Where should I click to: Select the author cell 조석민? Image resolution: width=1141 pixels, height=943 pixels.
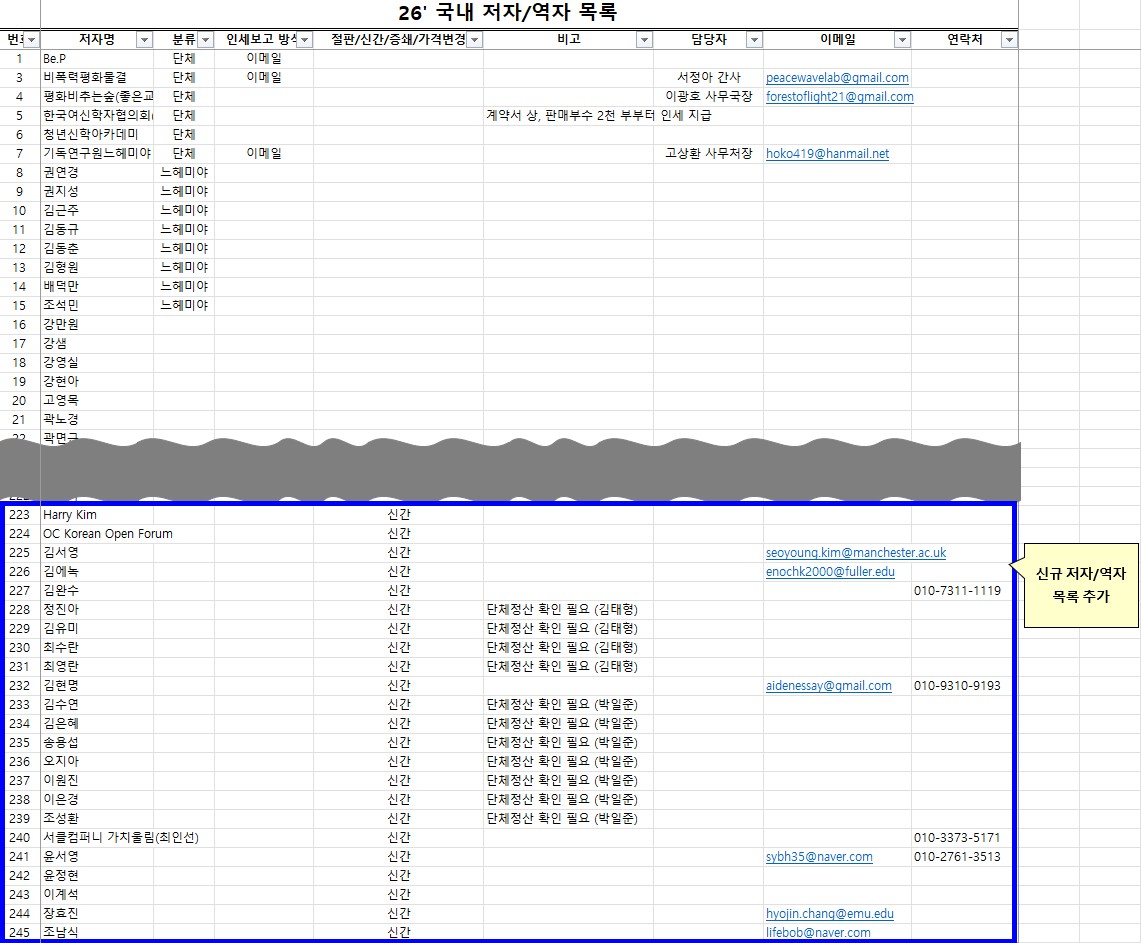[97, 306]
